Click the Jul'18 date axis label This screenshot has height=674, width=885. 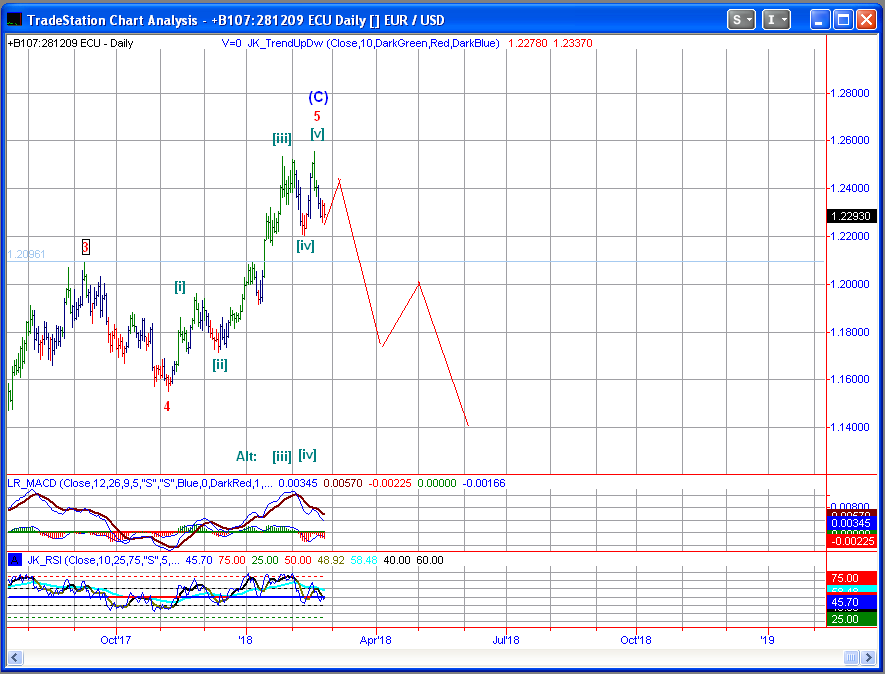pos(506,640)
